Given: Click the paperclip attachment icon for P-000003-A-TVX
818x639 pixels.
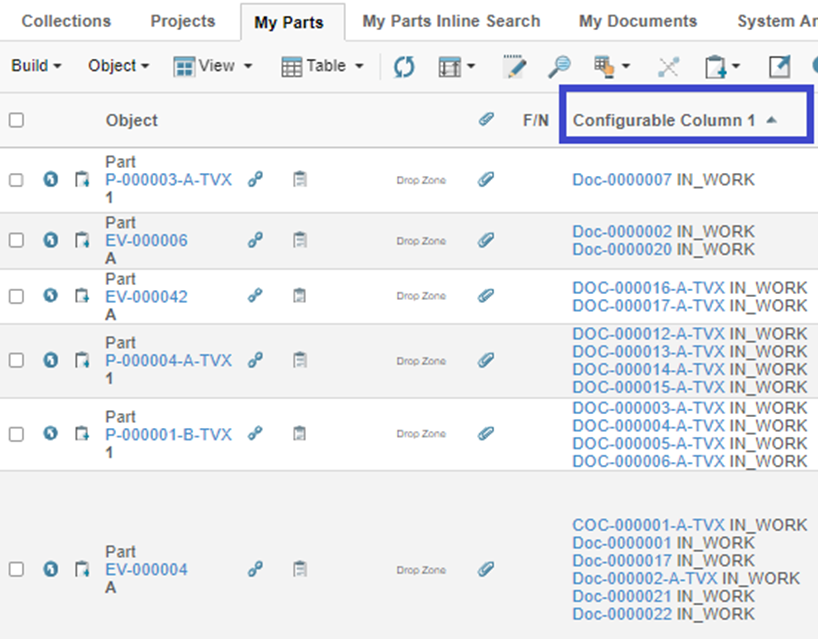Looking at the screenshot, I should point(486,180).
